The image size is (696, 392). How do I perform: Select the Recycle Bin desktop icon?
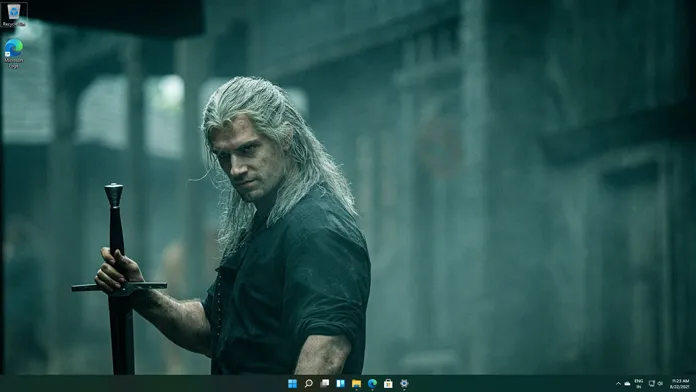pyautogui.click(x=14, y=15)
